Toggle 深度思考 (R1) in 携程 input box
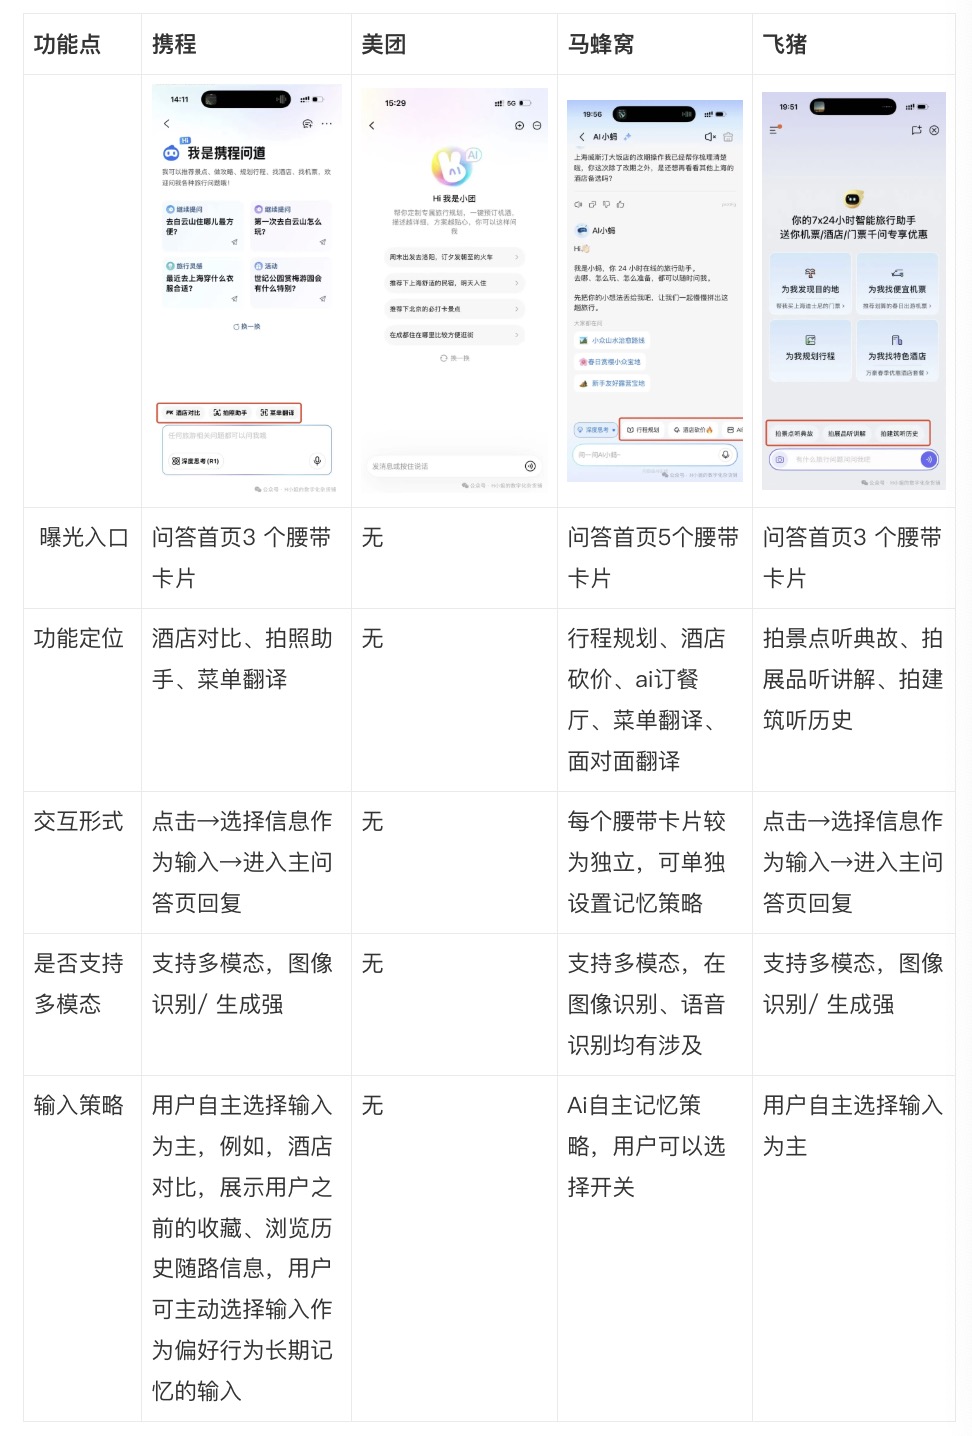Viewport: 972px width, 1436px height. pyautogui.click(x=195, y=461)
